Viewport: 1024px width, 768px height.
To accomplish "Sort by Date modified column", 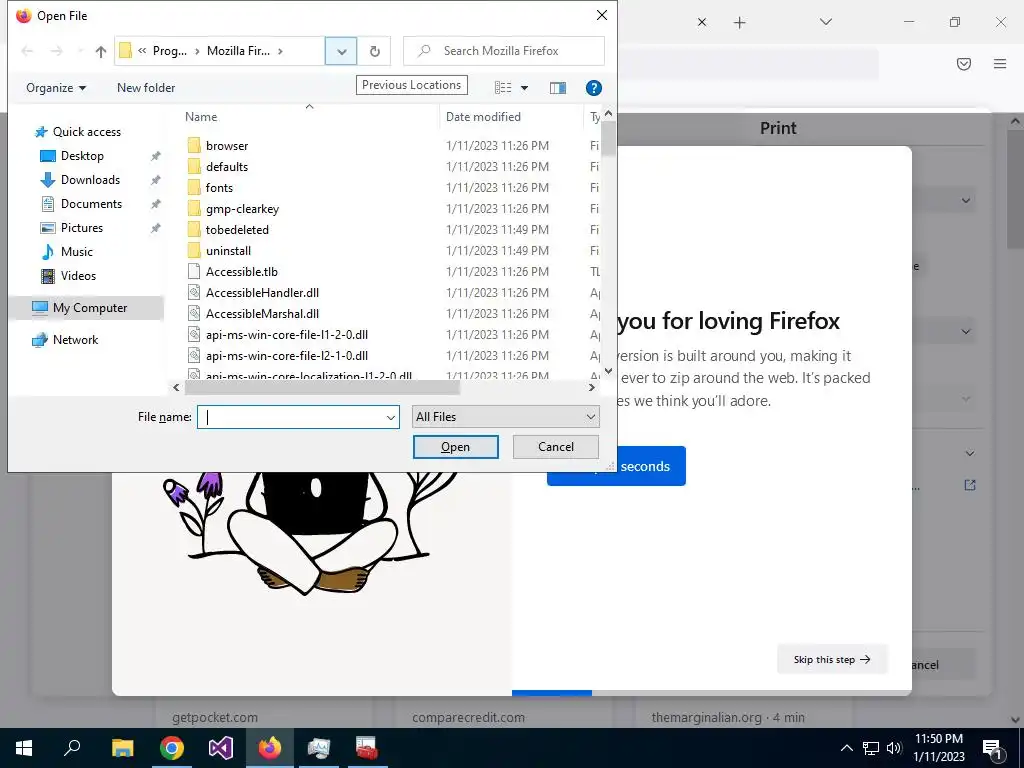I will (x=483, y=117).
